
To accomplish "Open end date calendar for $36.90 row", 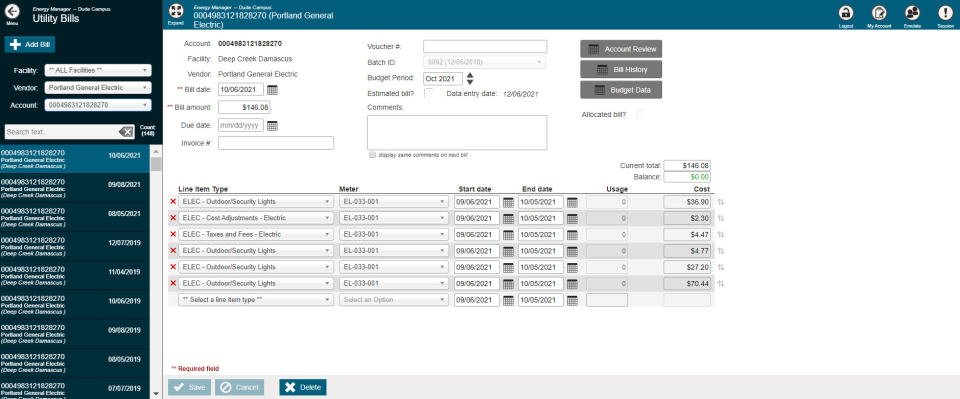I will [572, 202].
